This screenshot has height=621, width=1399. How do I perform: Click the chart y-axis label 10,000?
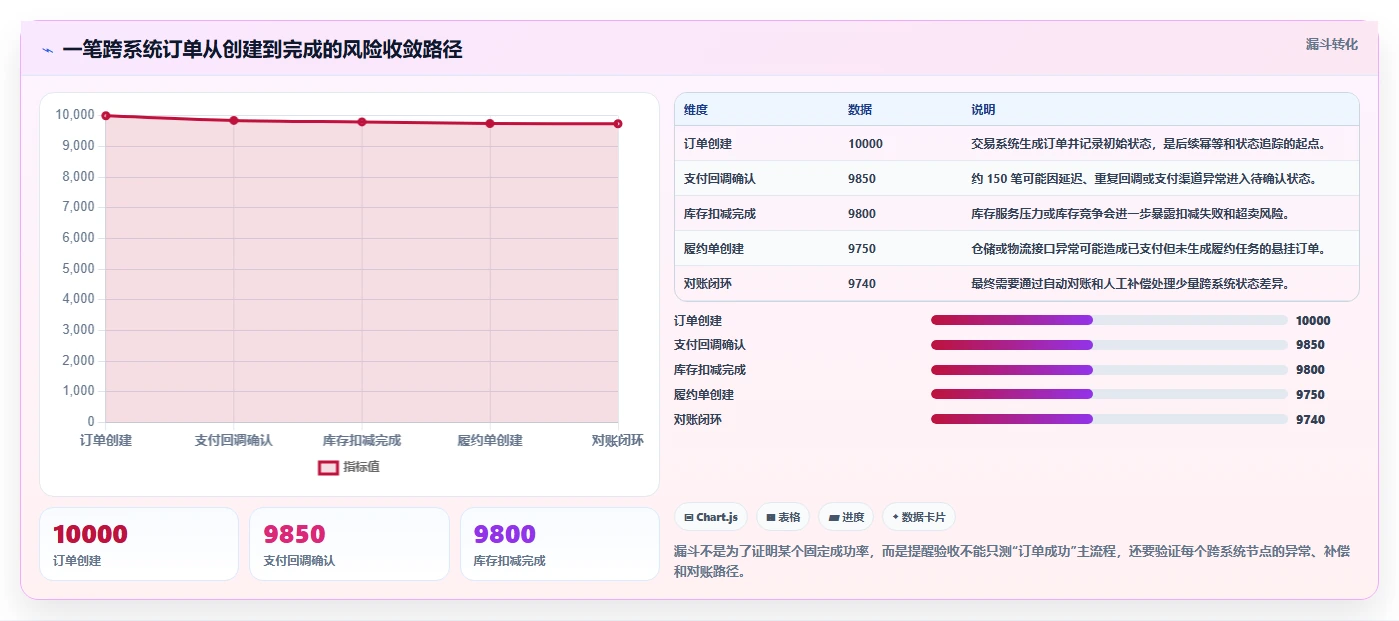[x=75, y=116]
